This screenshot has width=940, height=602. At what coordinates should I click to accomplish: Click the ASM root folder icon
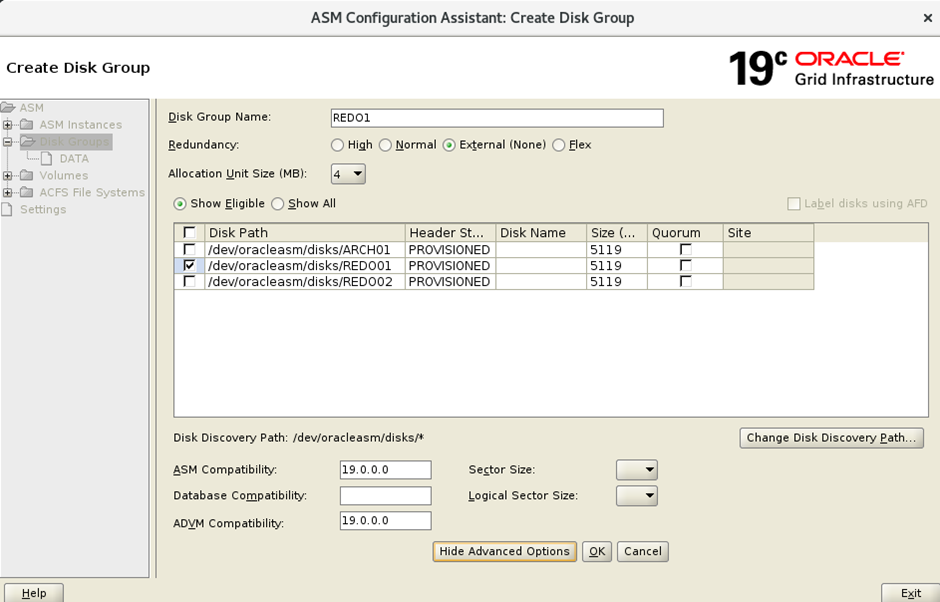coord(8,107)
